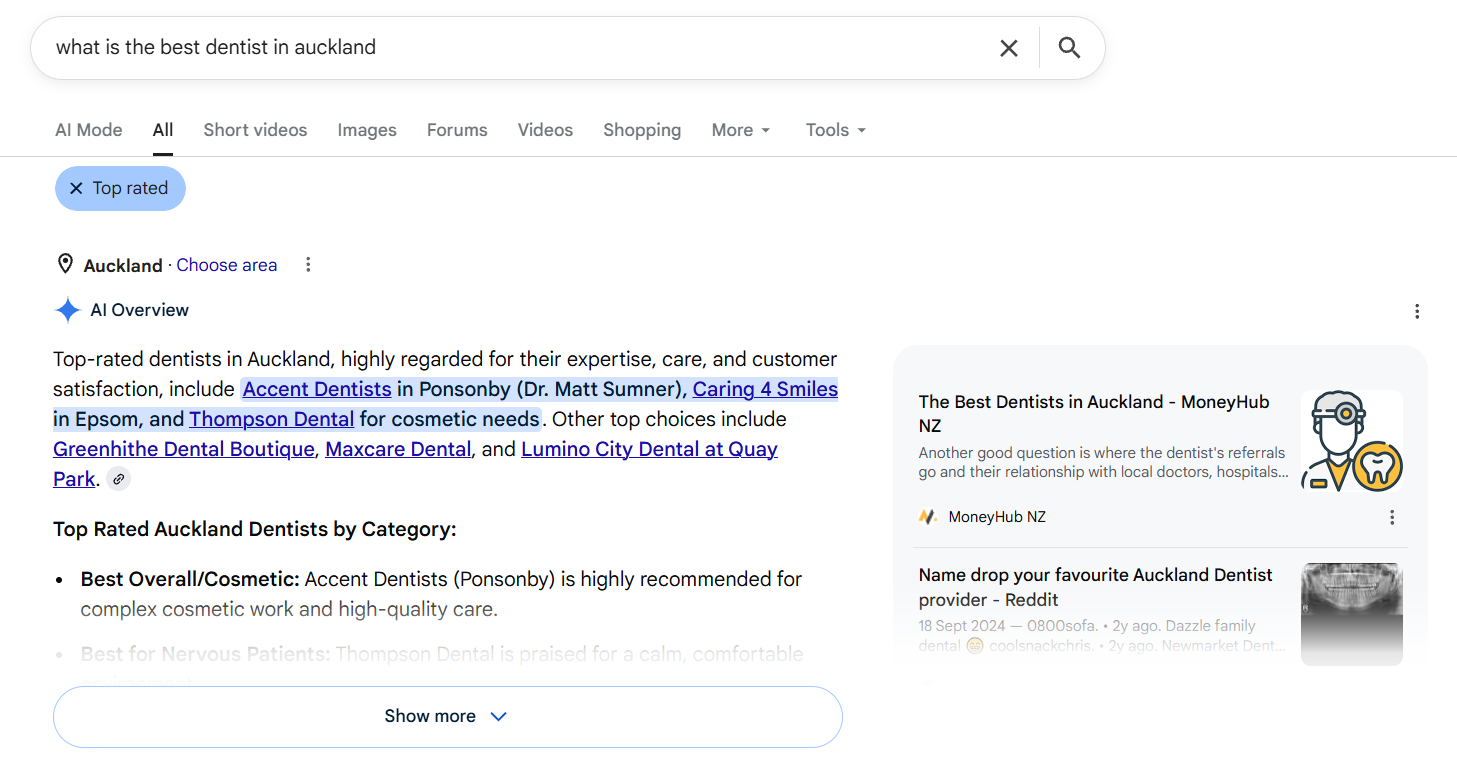This screenshot has height=769, width=1457.
Task: Click the dentist illustration thumbnail
Action: pos(1352,441)
